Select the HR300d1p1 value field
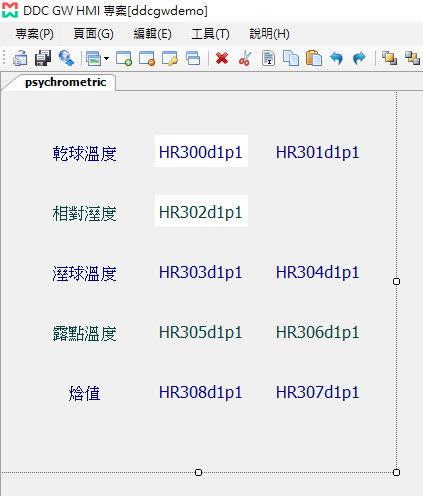Viewport: 423px width, 496px height. coord(201,151)
